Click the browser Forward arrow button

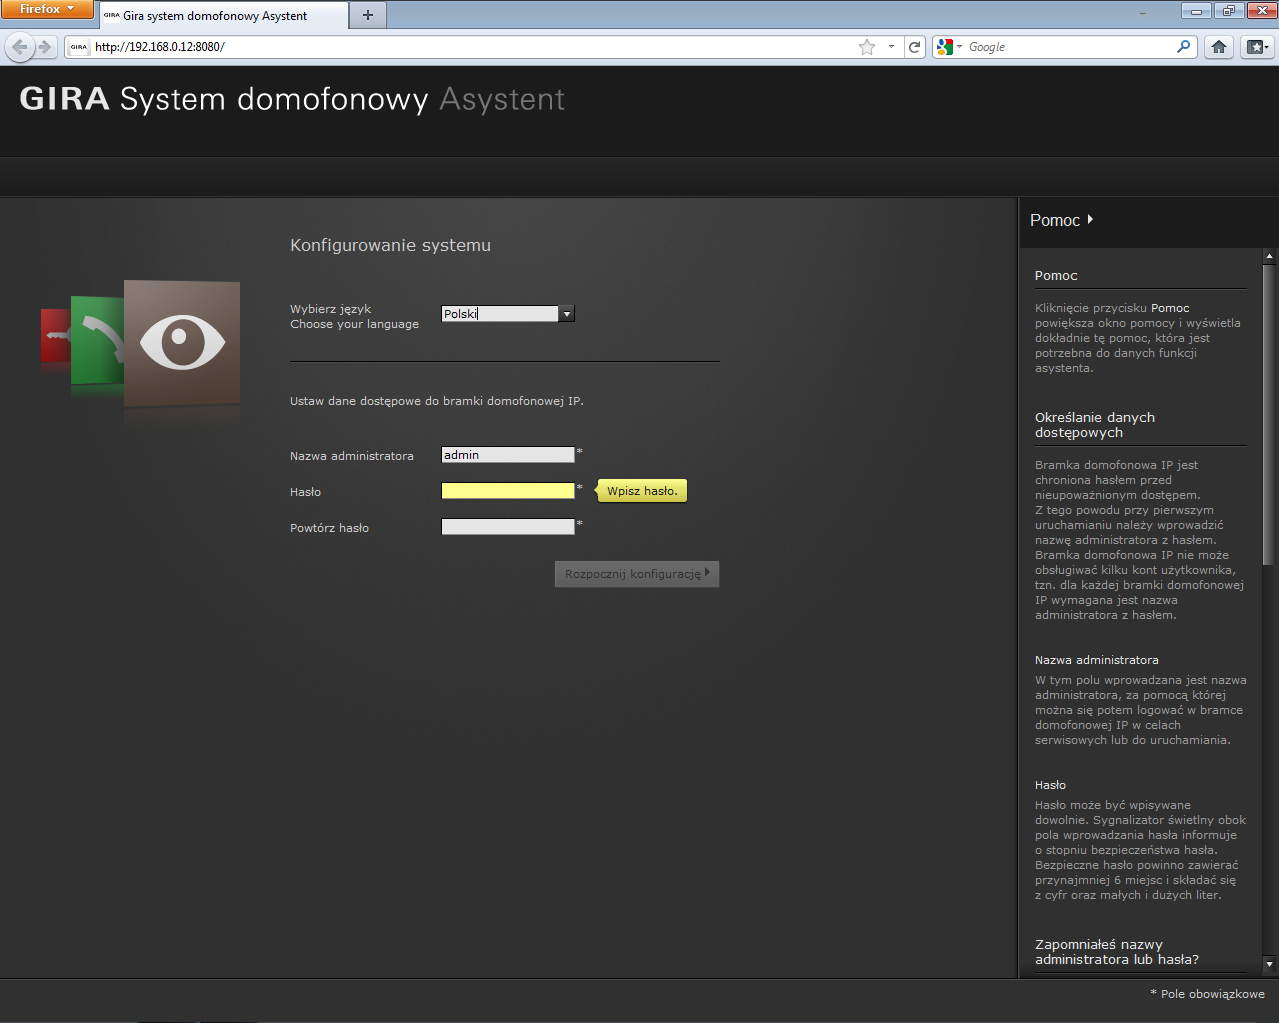(x=45, y=47)
